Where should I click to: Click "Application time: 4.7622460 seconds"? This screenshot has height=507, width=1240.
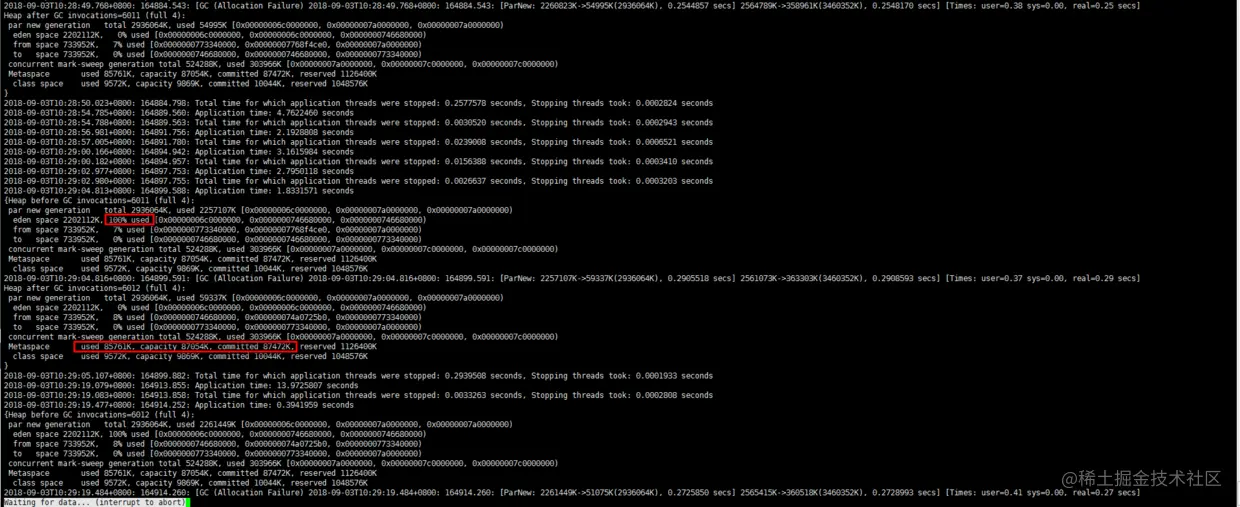[x=274, y=113]
